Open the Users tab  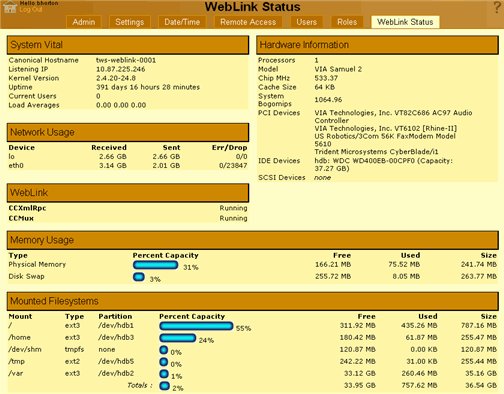[306, 22]
